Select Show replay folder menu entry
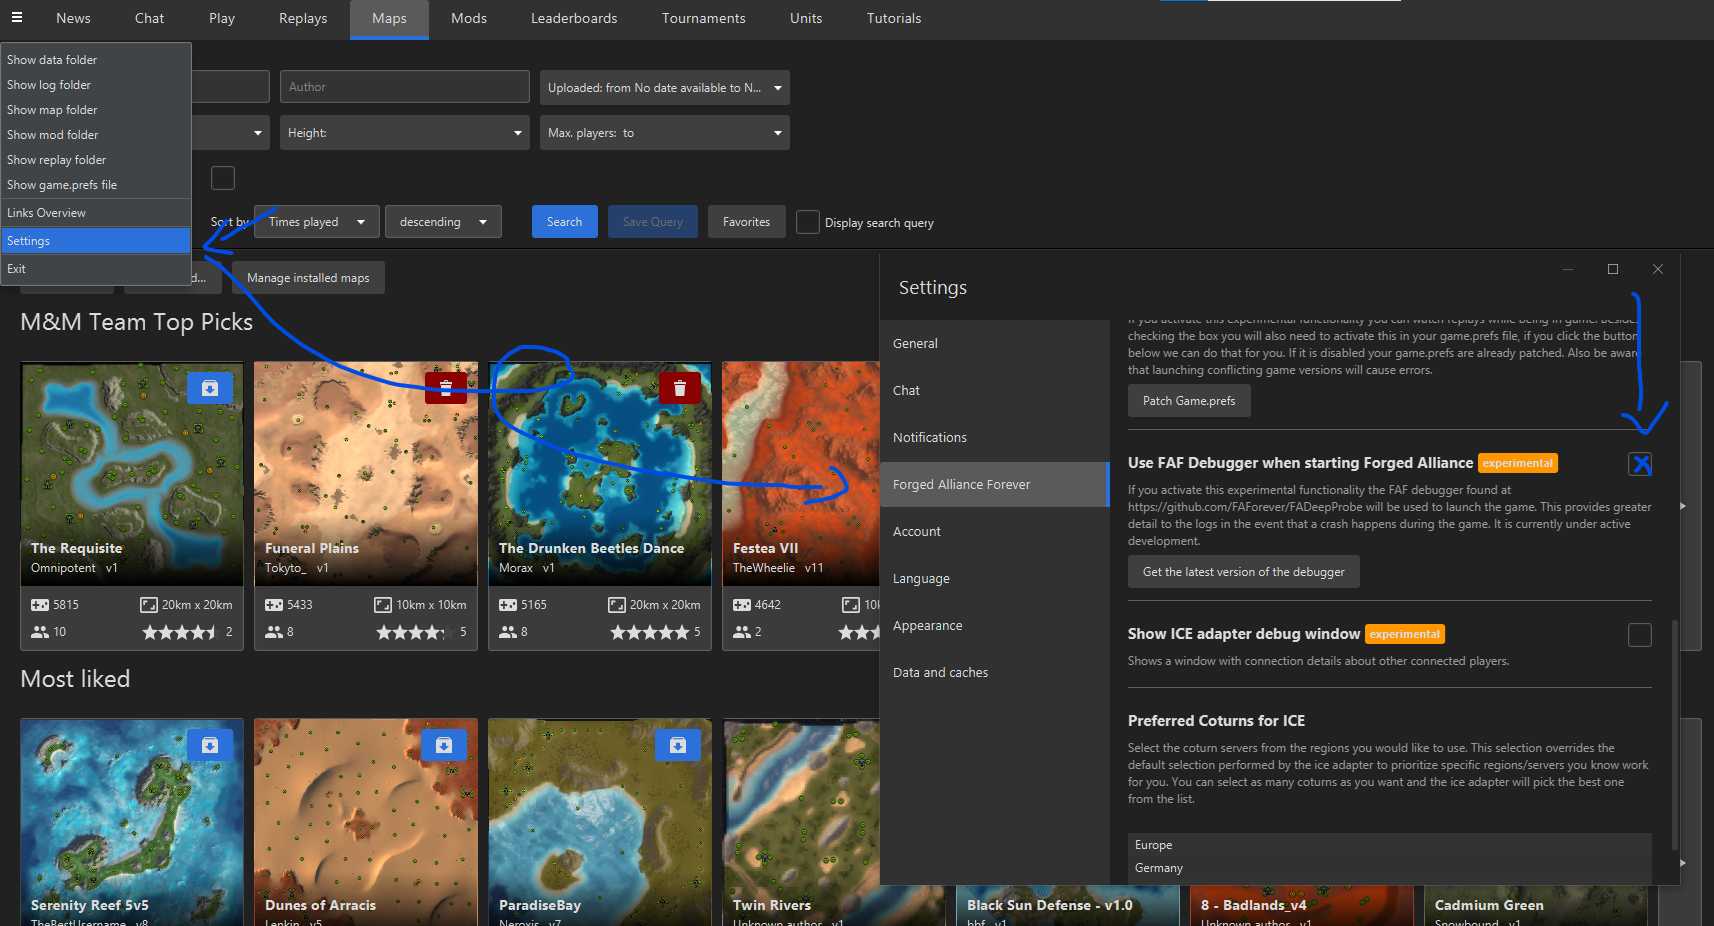The image size is (1714, 926). point(96,160)
